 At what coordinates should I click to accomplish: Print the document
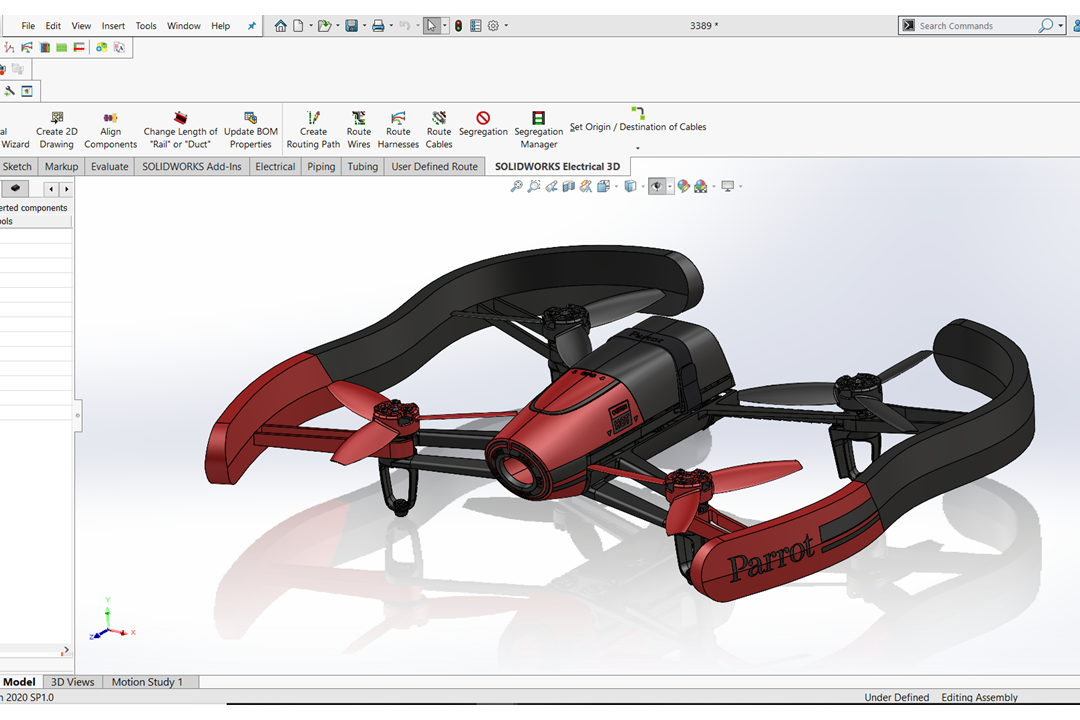pos(378,25)
